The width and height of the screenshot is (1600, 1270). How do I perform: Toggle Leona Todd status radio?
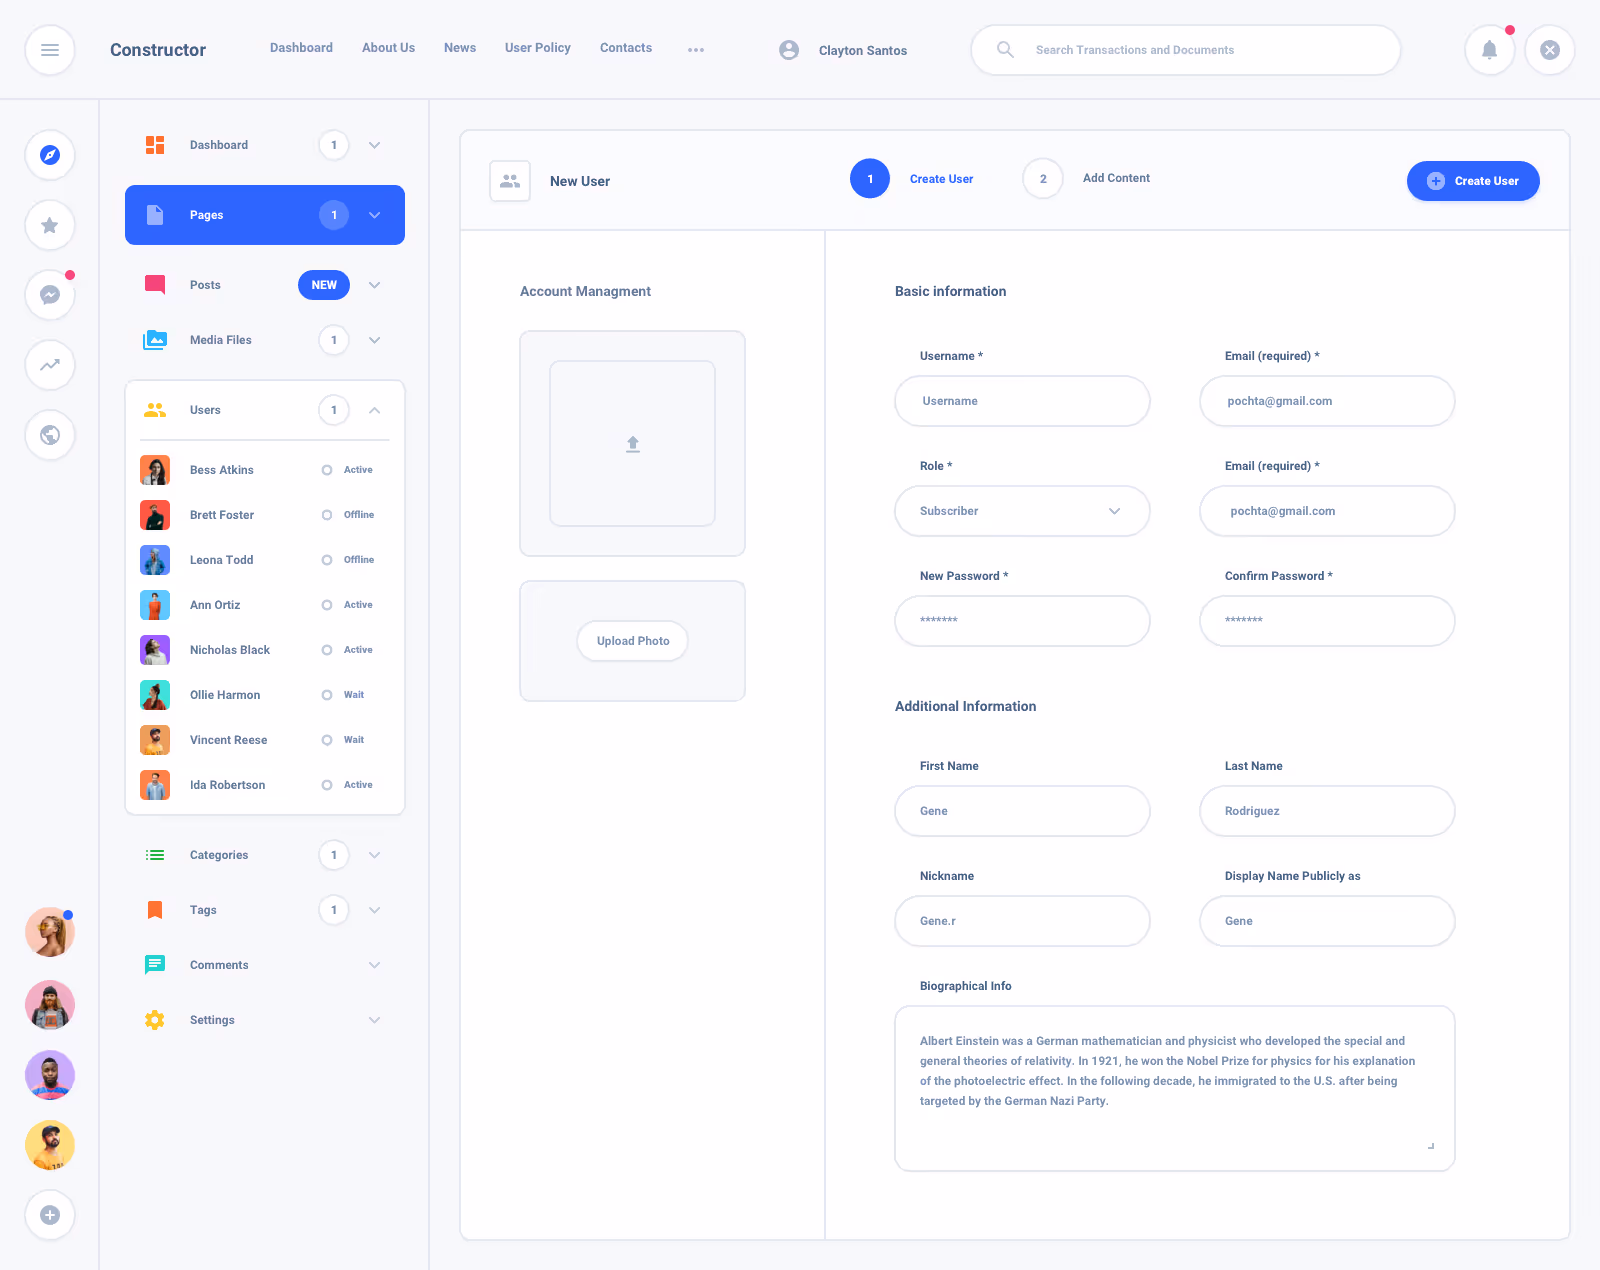327,560
